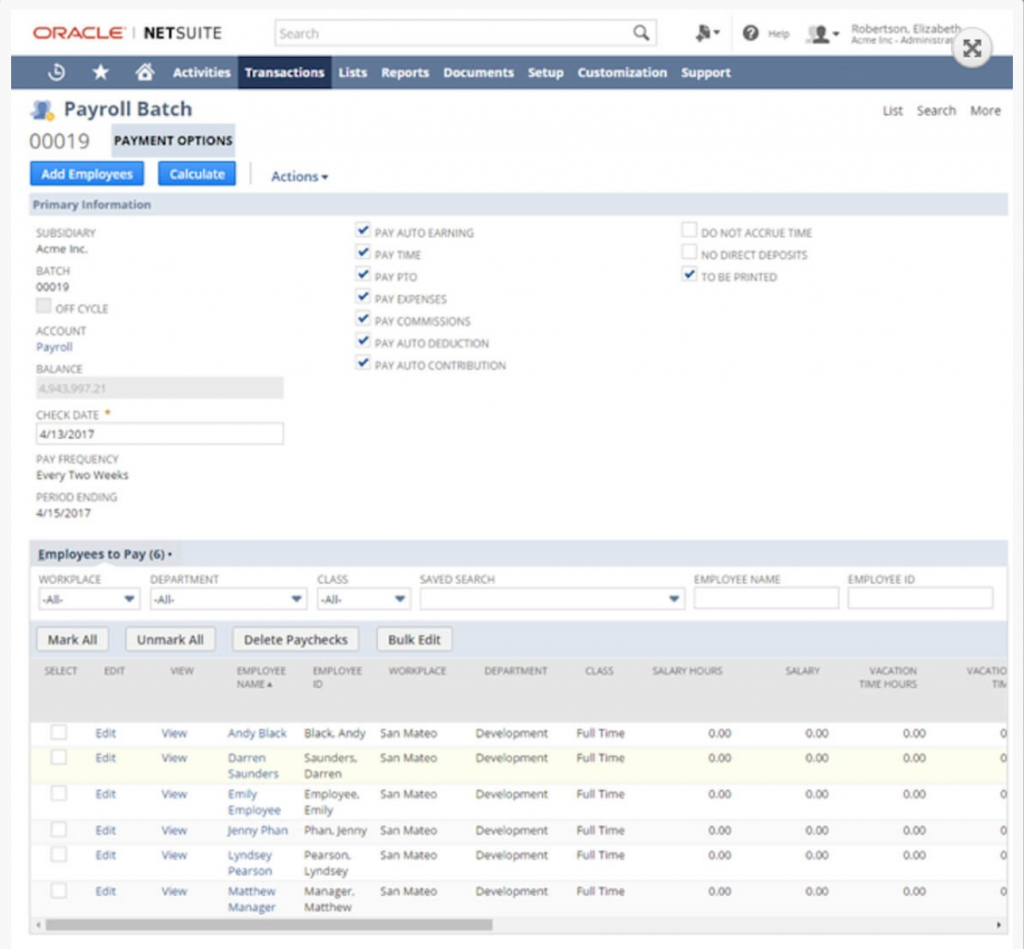Open the Recent Records clock icon
The height and width of the screenshot is (949, 1024).
coord(57,72)
